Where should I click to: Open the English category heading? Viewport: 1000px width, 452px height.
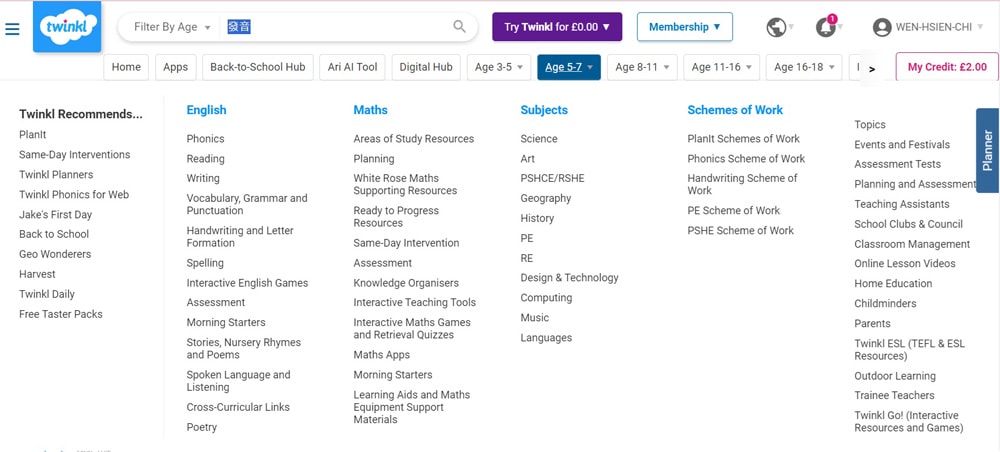(x=206, y=110)
